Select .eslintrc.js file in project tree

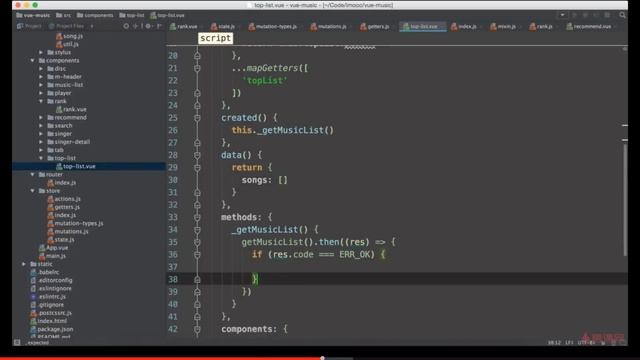pos(48,297)
